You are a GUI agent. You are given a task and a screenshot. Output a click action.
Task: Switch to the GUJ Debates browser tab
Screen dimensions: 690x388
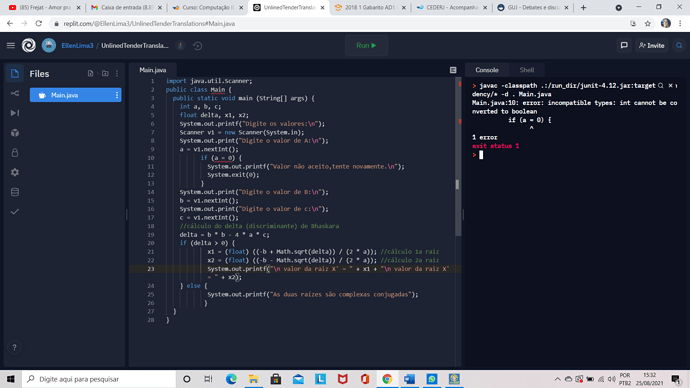(532, 7)
